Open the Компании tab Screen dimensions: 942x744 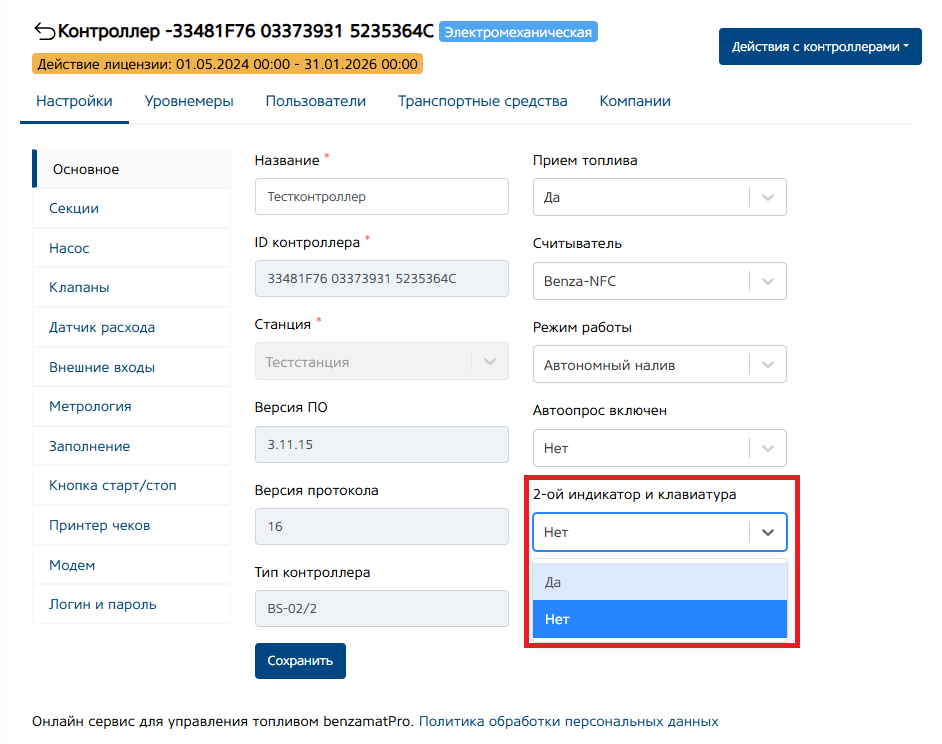point(635,101)
